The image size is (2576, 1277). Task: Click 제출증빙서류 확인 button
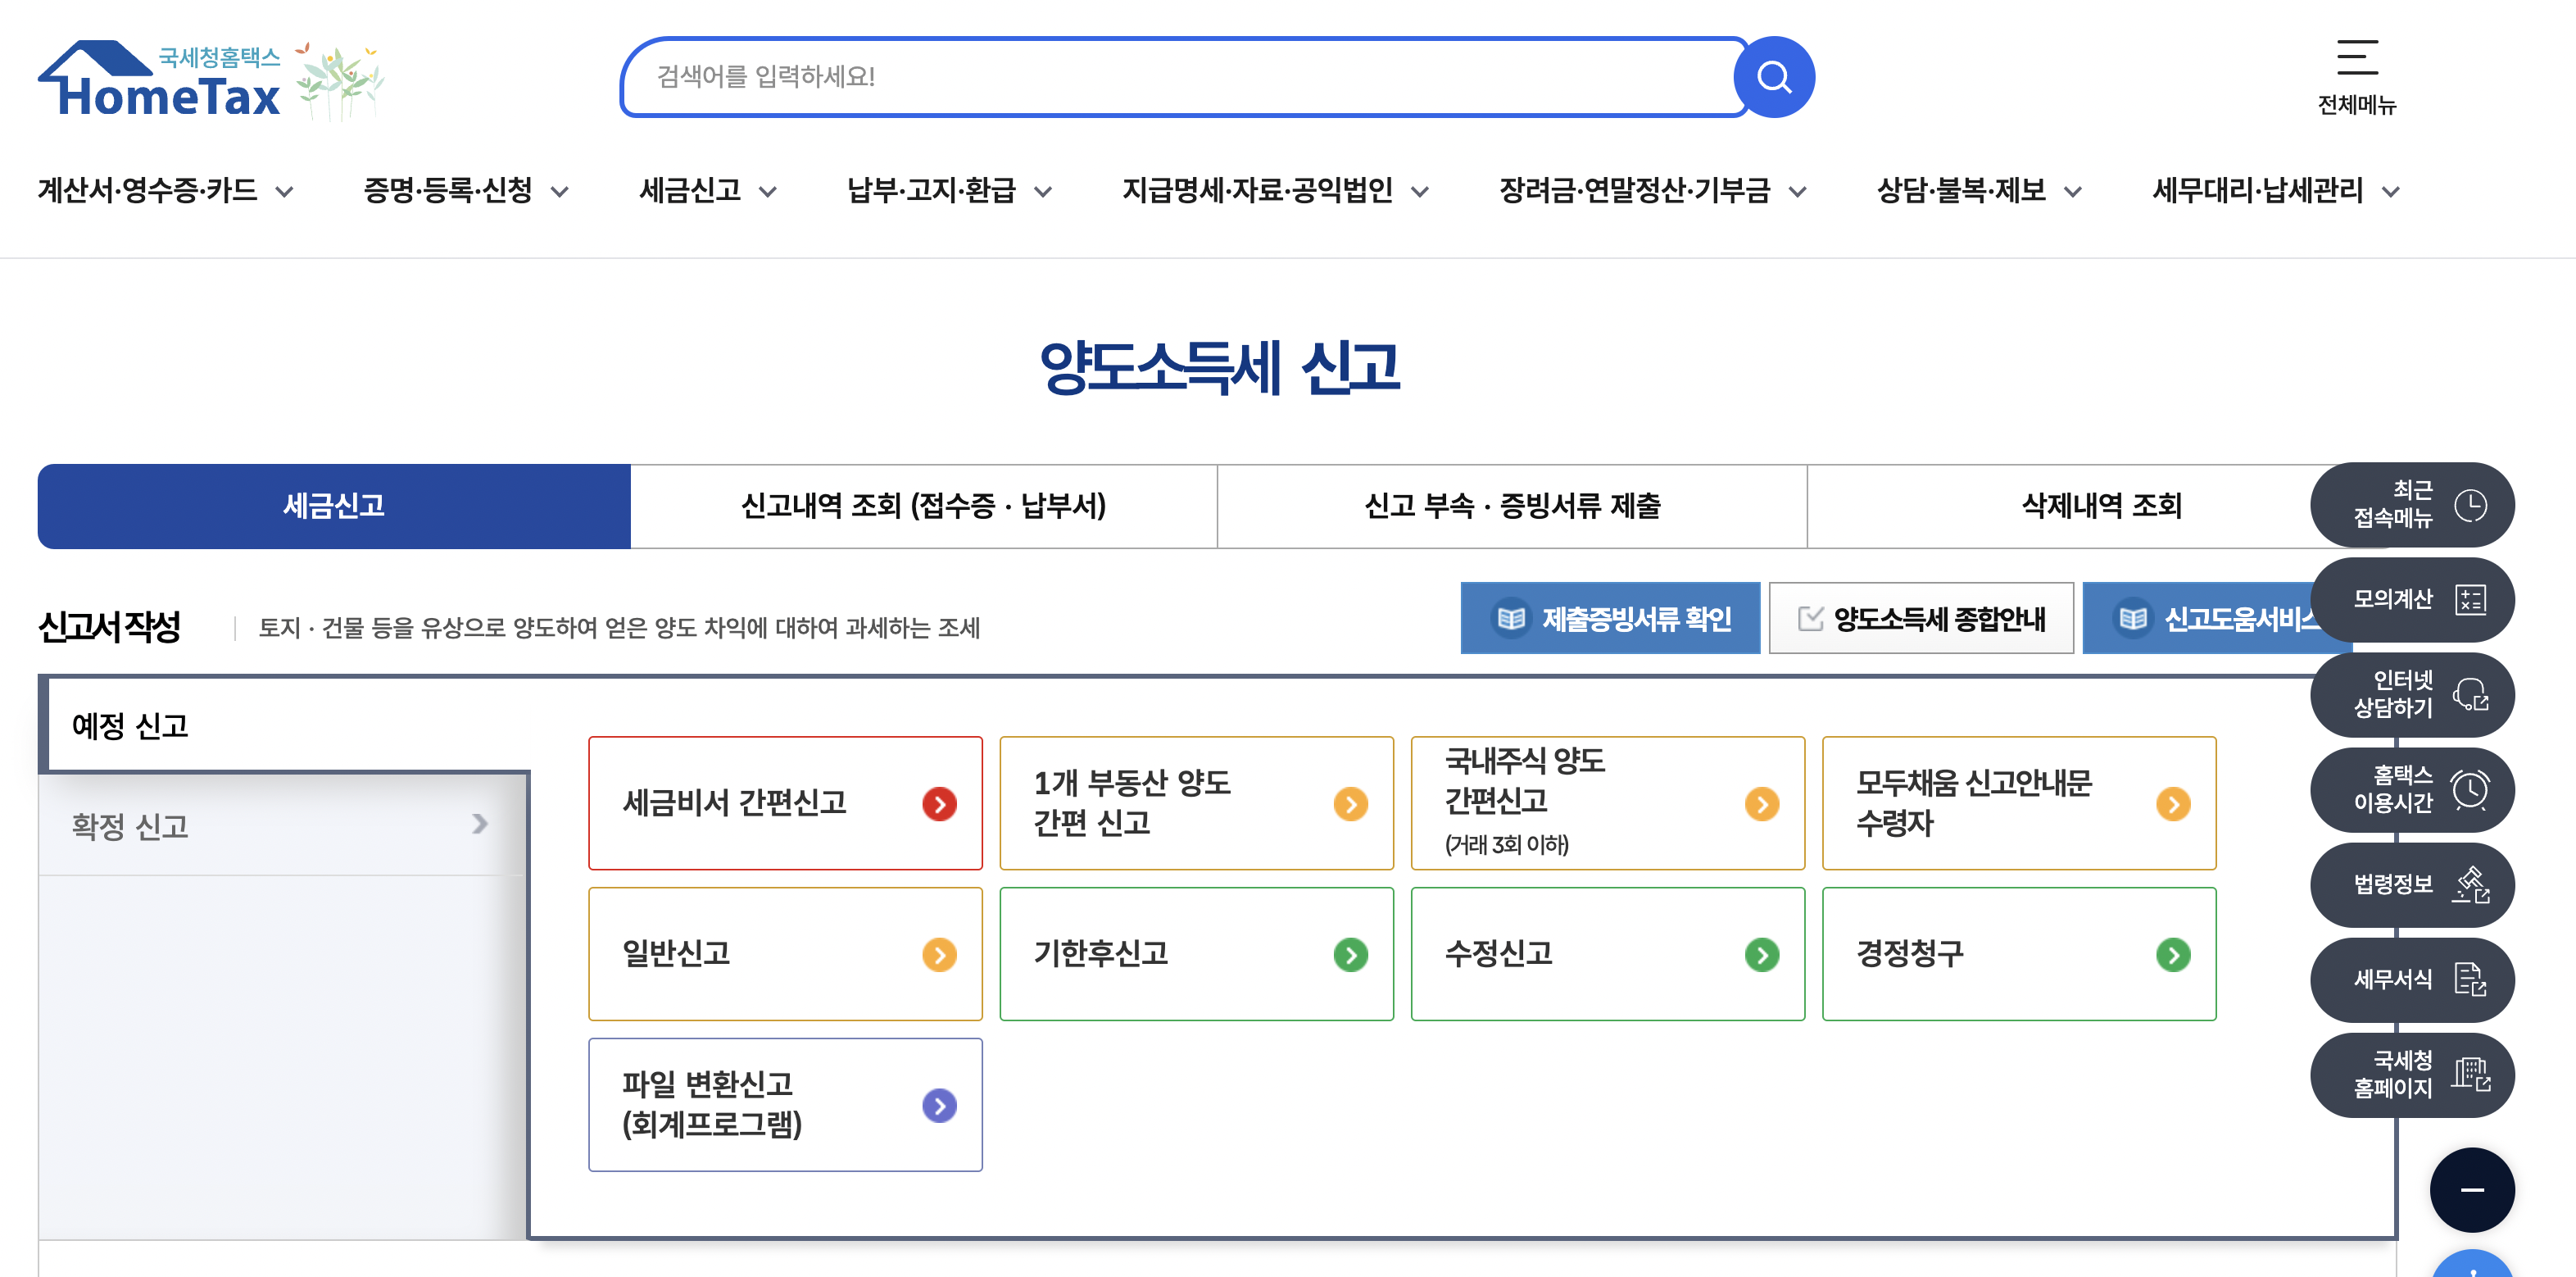click(x=1609, y=619)
